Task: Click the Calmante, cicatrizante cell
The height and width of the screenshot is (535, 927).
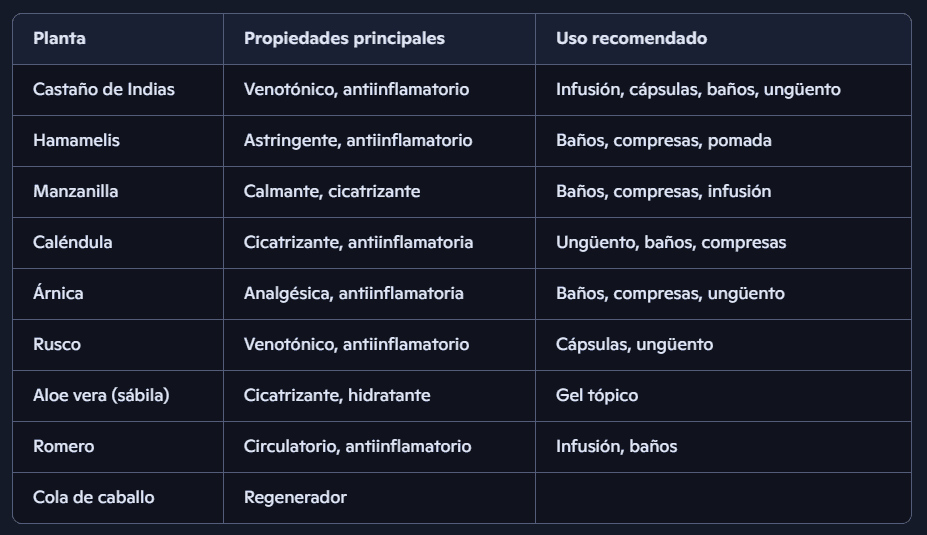Action: point(332,191)
